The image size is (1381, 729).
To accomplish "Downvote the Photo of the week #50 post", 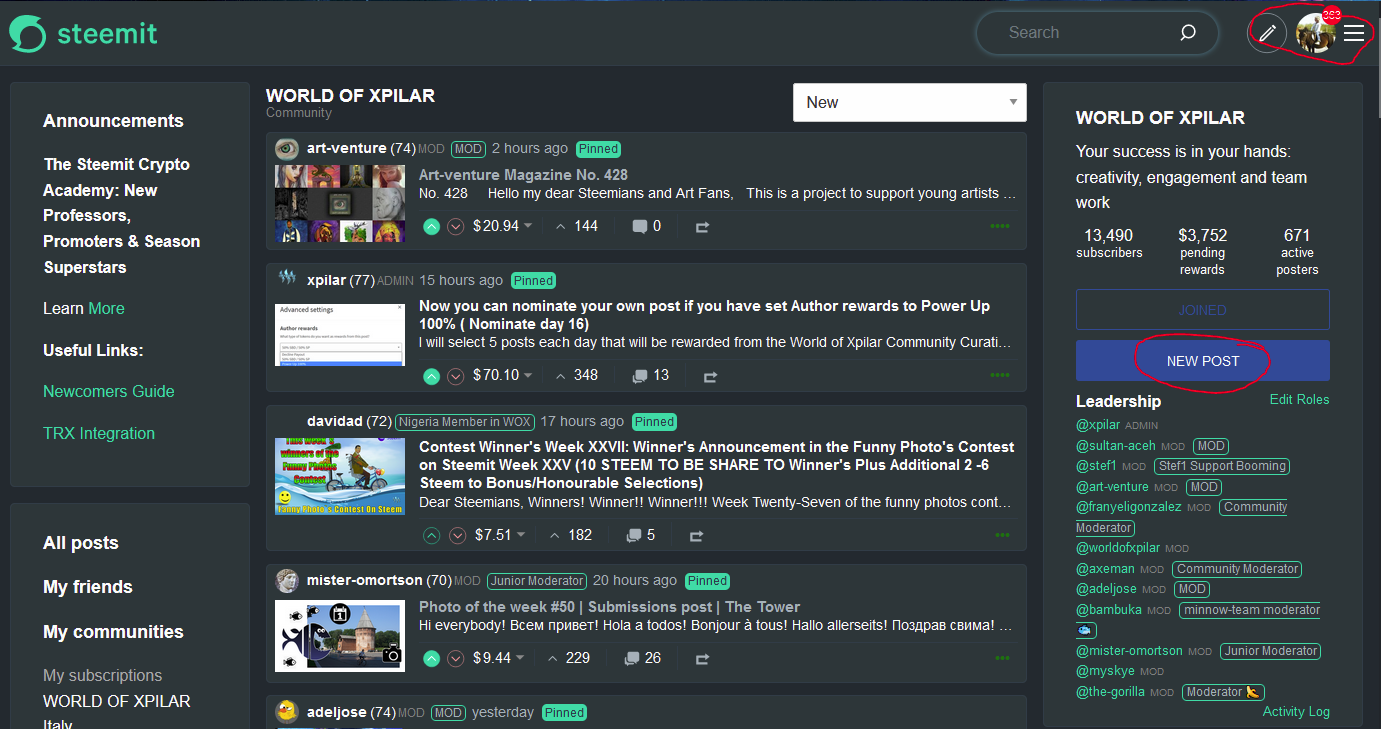I will [456, 658].
